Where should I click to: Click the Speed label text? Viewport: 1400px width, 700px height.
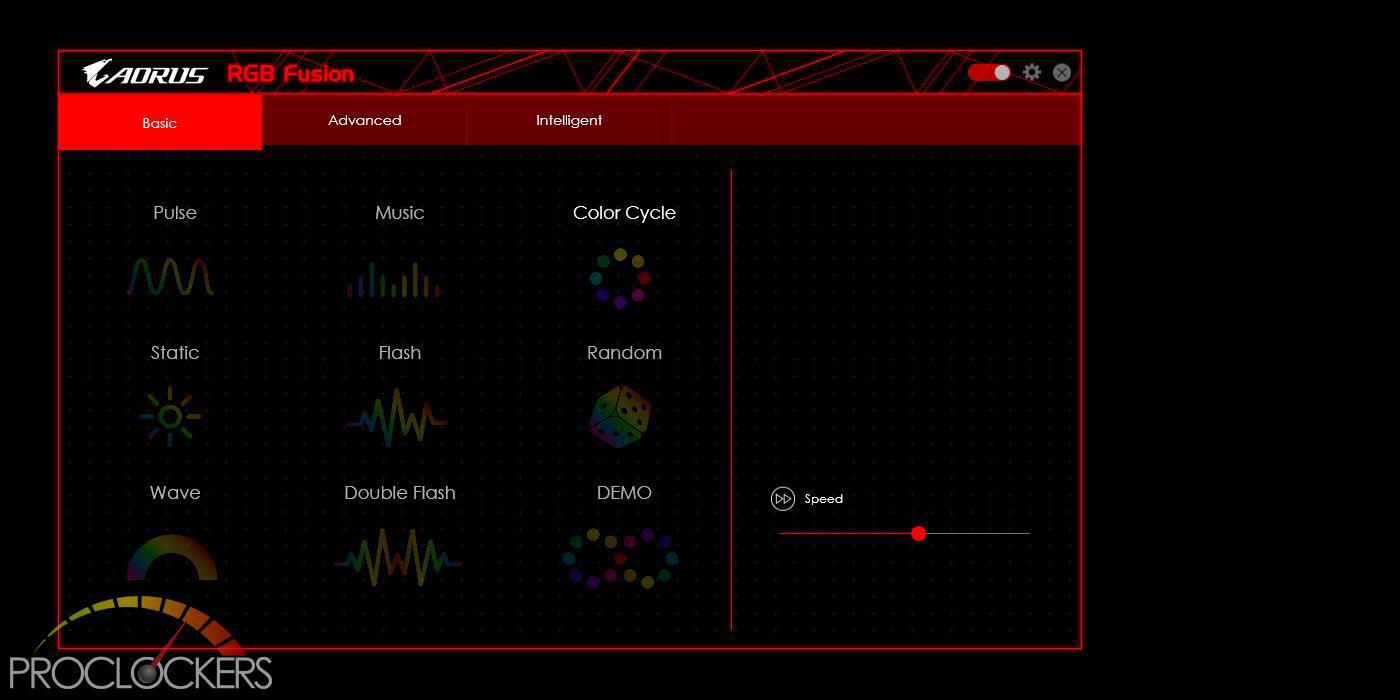point(823,499)
